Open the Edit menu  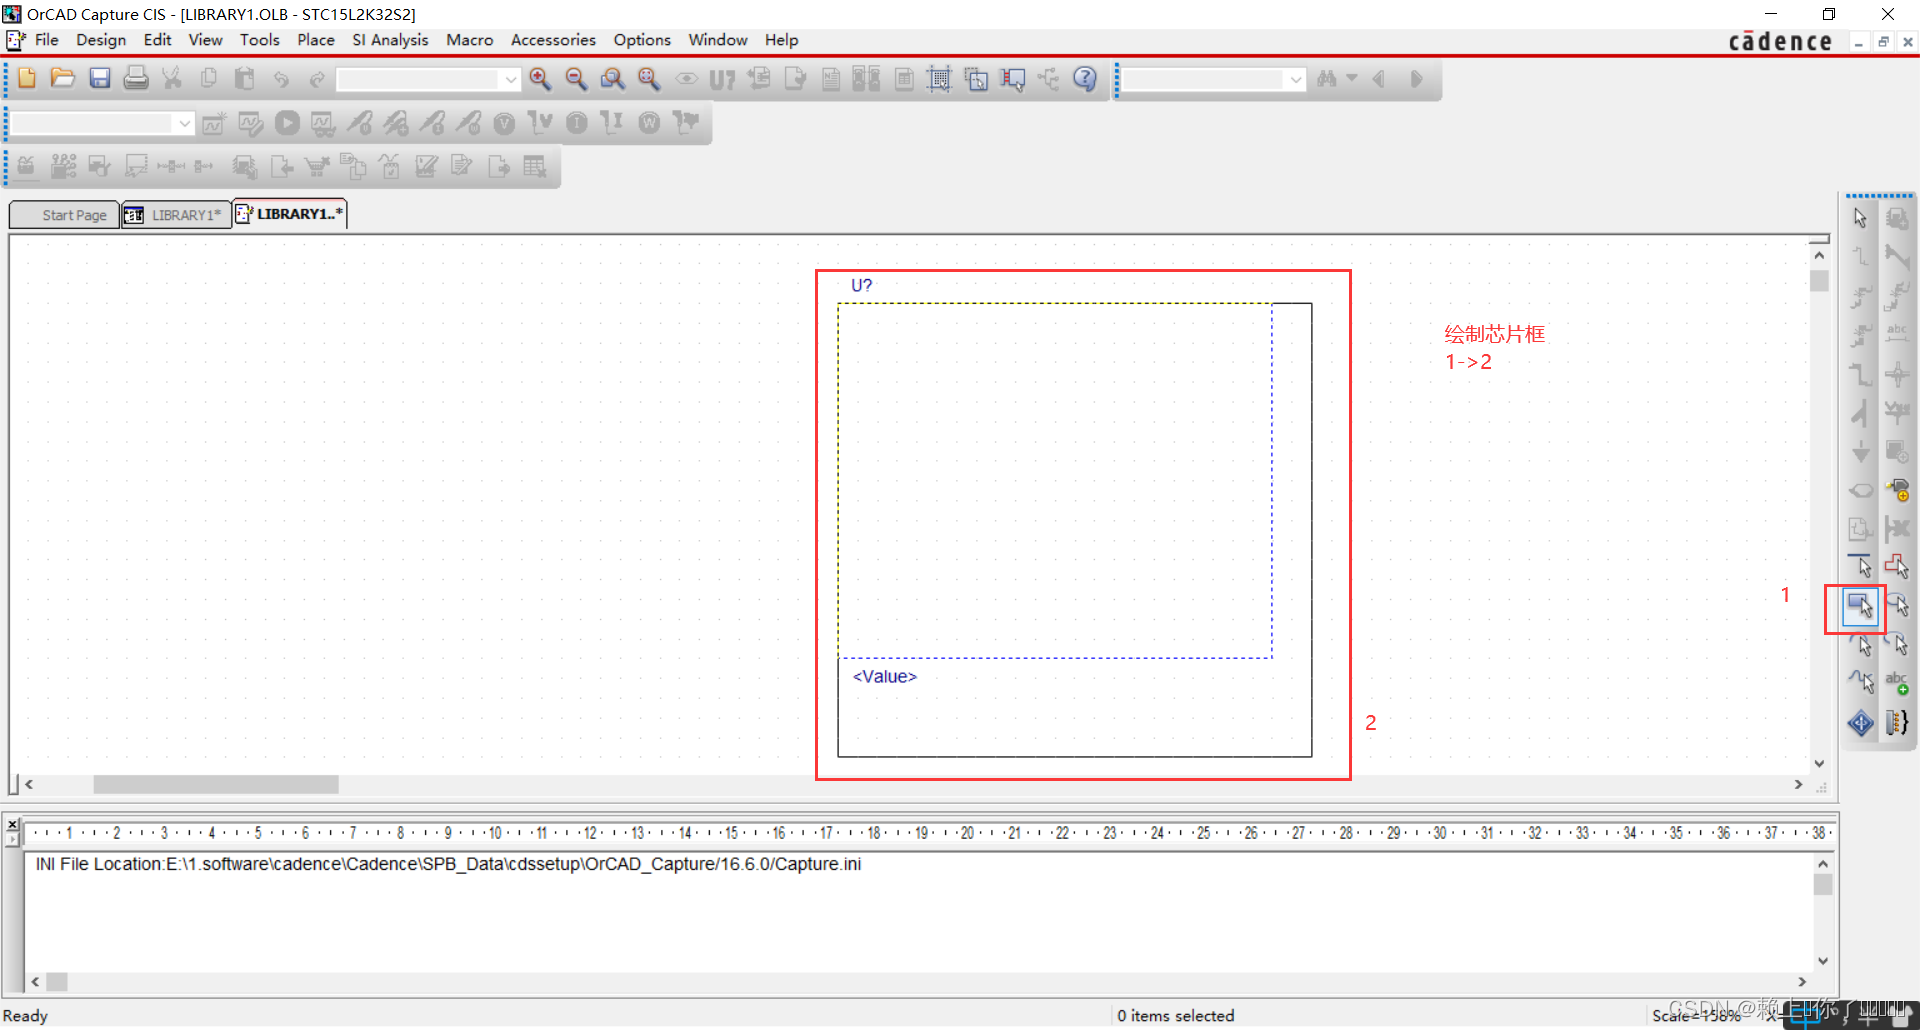pos(157,40)
